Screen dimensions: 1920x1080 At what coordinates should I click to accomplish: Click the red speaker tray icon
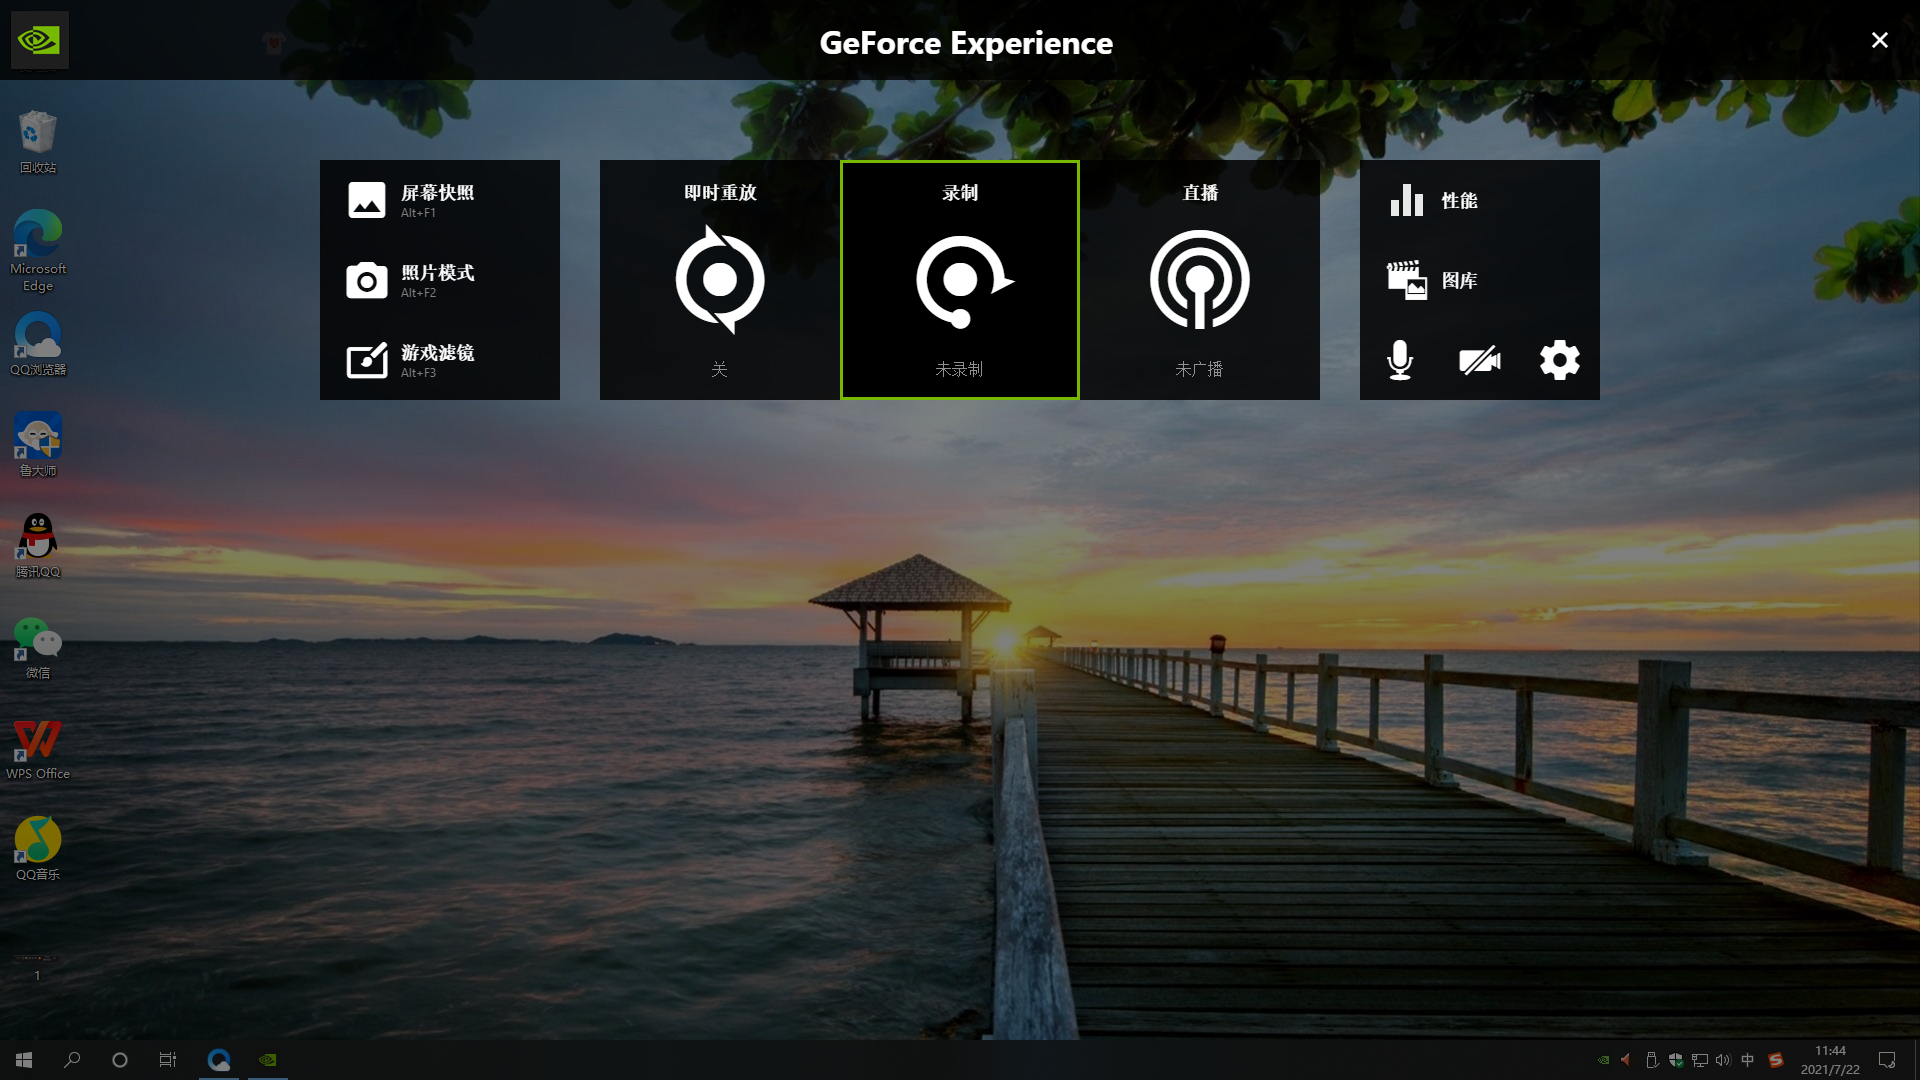1627,1060
